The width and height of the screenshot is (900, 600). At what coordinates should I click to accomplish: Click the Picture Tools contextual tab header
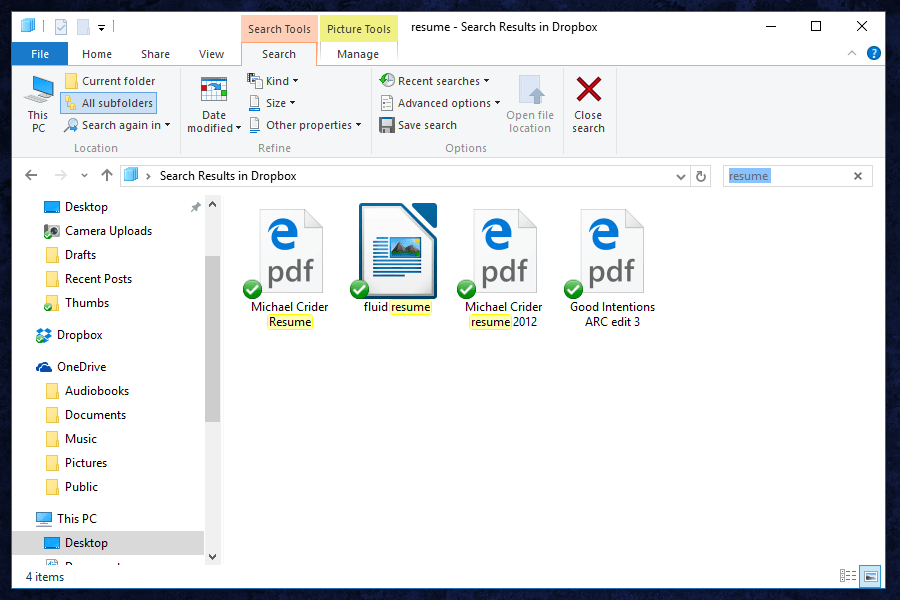click(x=359, y=29)
